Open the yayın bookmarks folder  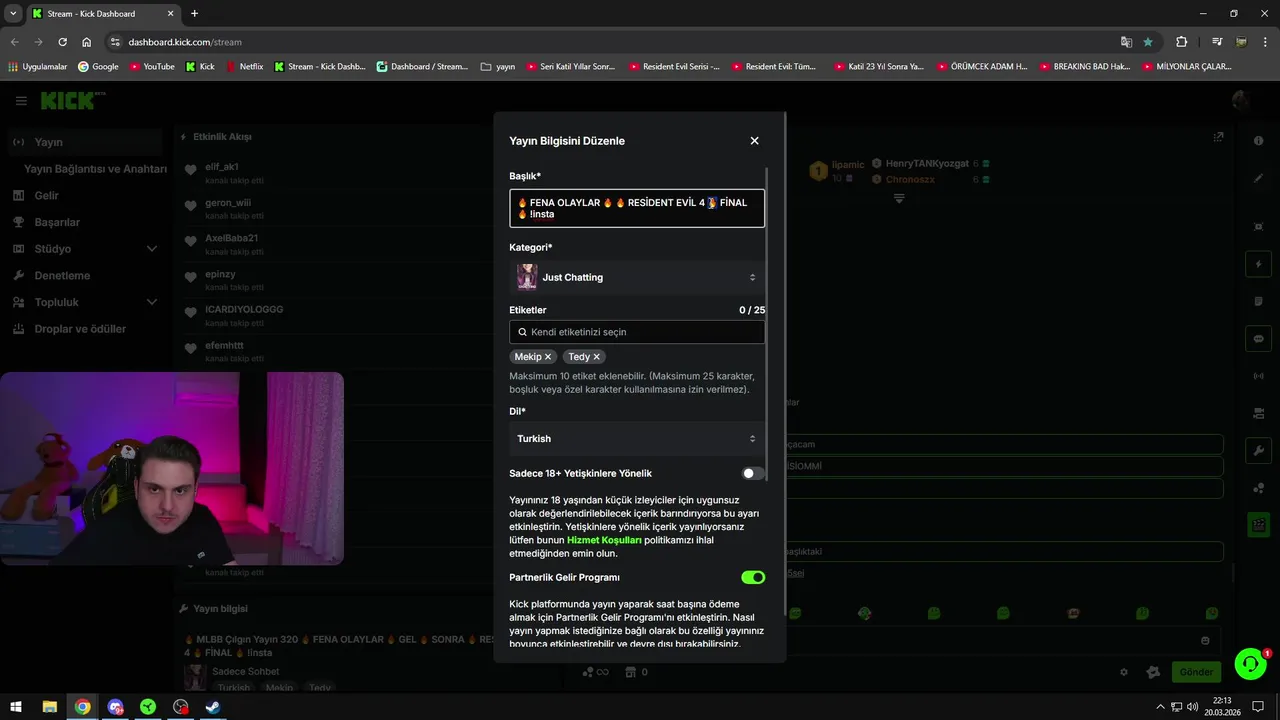pos(497,67)
